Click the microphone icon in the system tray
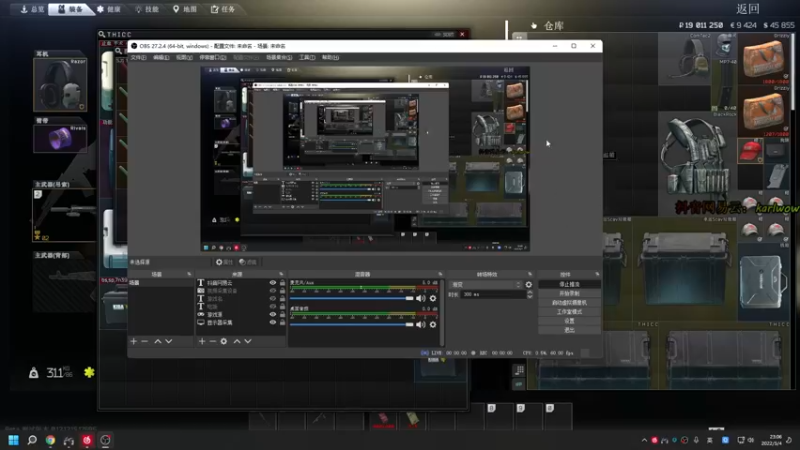Image resolution: width=800 pixels, height=450 pixels. point(696,440)
